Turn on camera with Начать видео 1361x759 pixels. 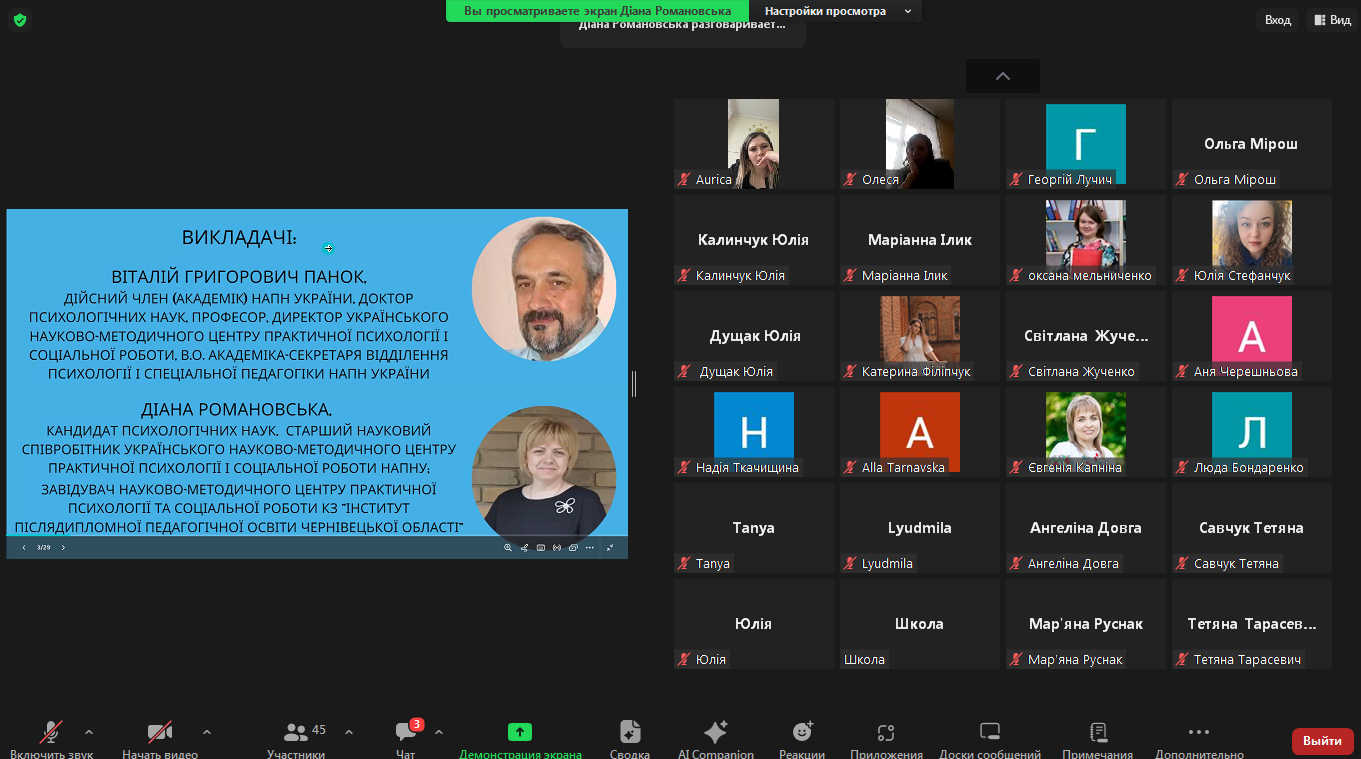159,733
